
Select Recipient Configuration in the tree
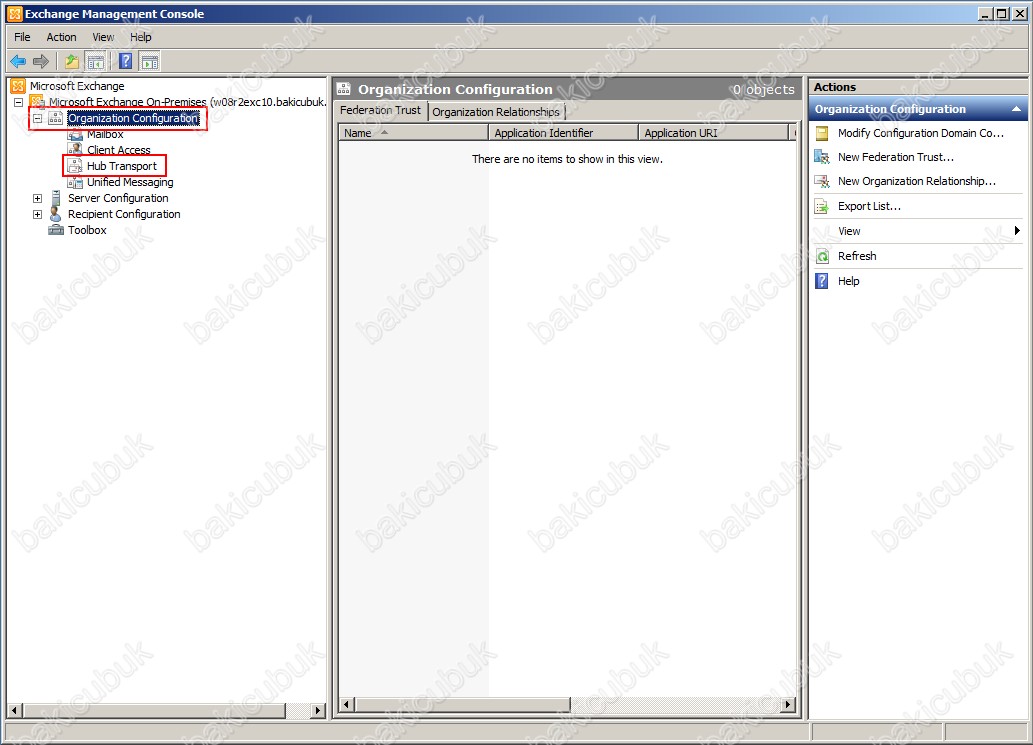point(124,214)
